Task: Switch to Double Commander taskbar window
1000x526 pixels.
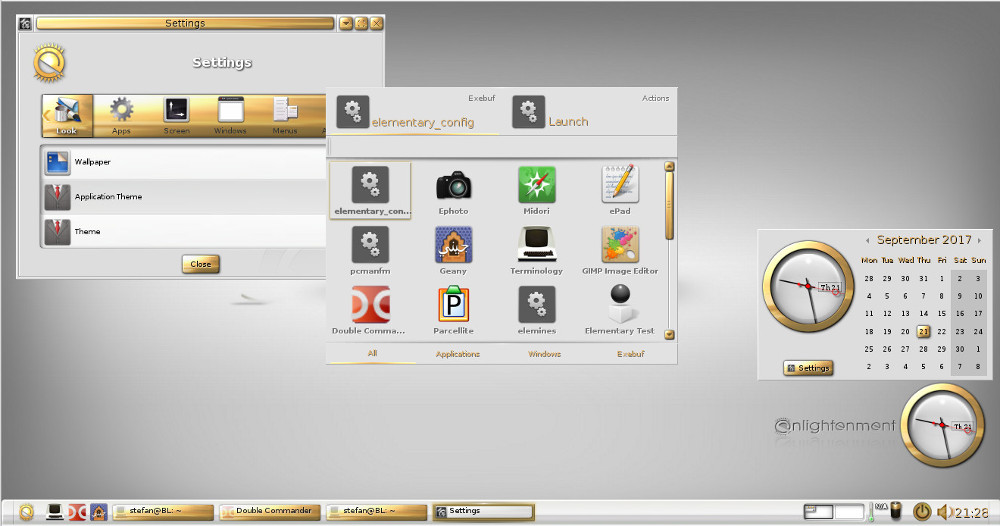Action: 270,511
